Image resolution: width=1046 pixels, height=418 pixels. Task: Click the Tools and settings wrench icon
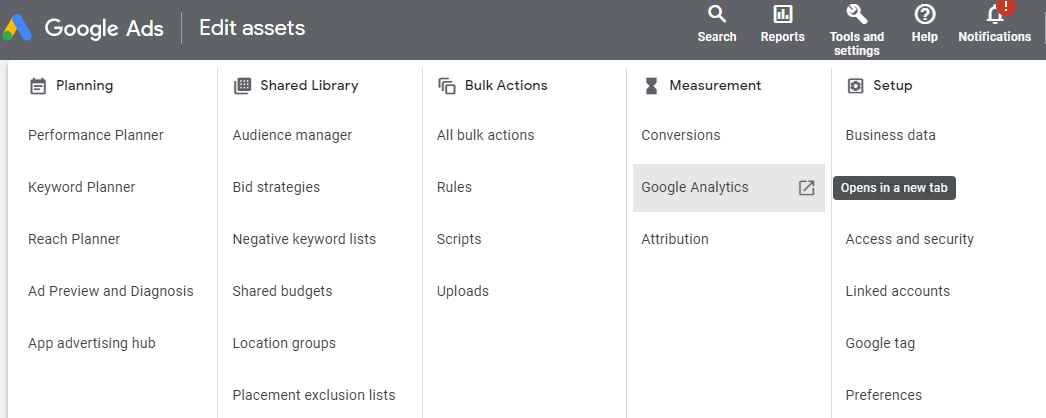click(x=856, y=14)
